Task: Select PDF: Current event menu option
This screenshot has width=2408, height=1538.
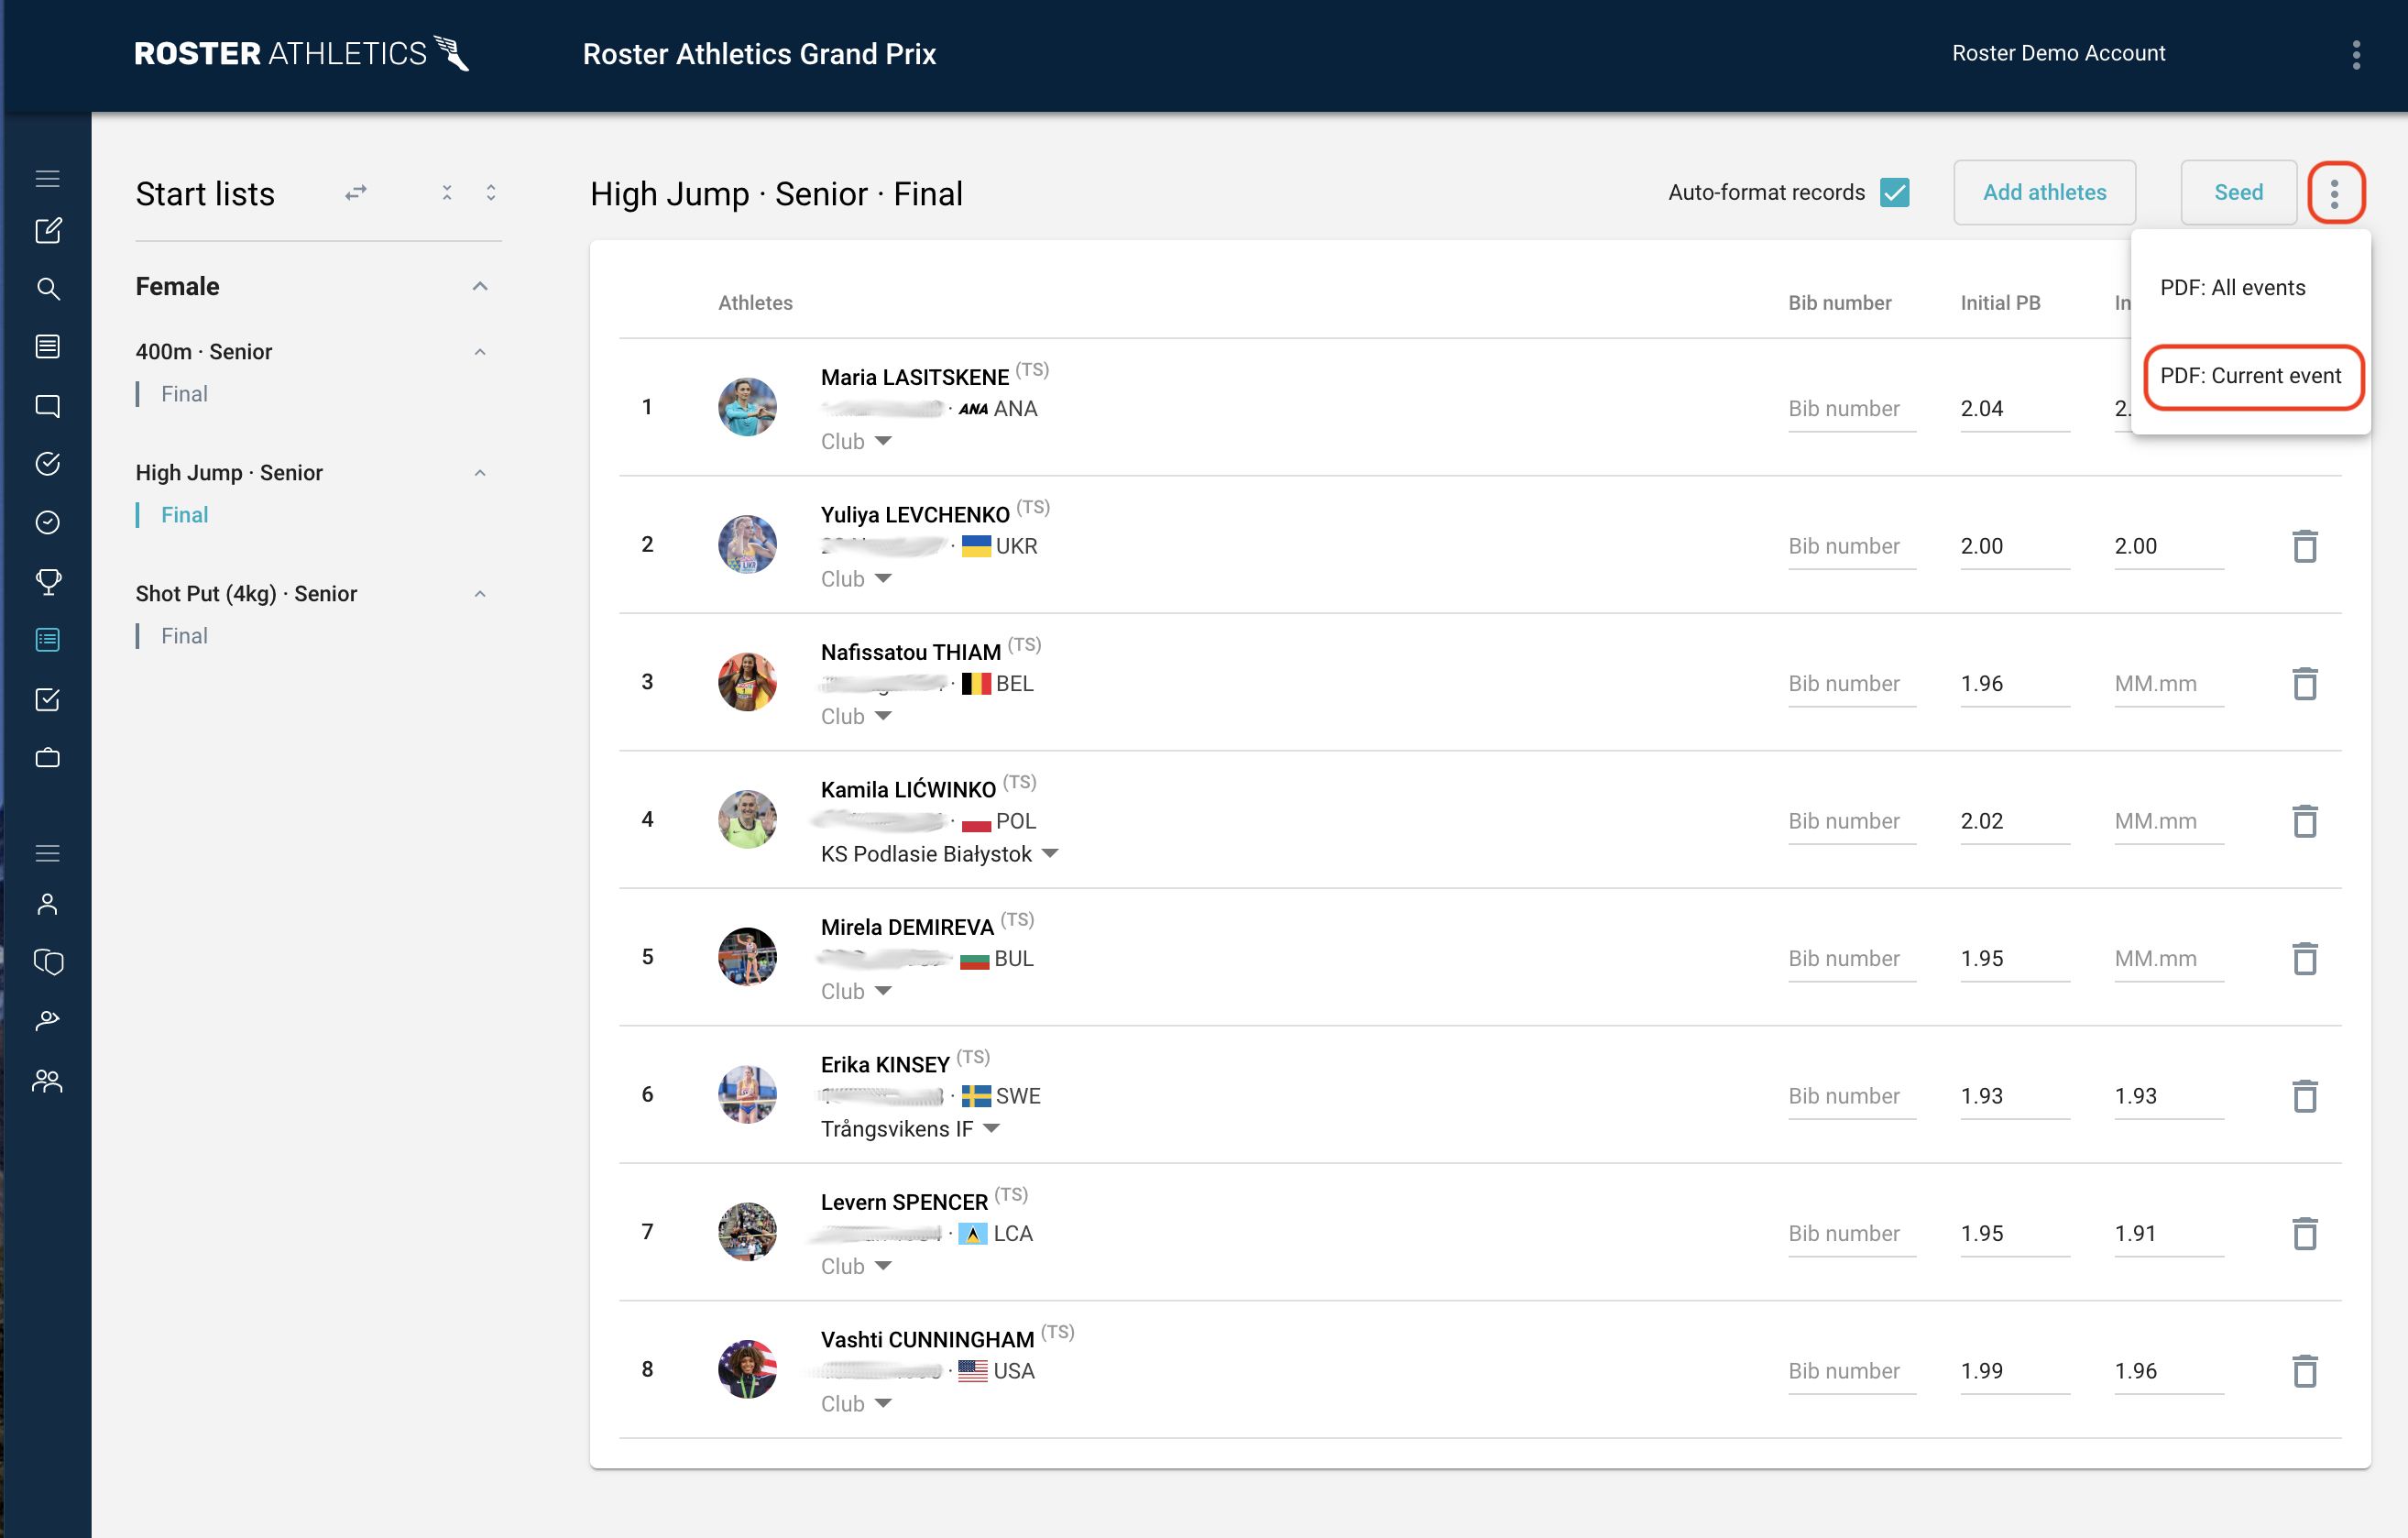Action: (x=2250, y=376)
